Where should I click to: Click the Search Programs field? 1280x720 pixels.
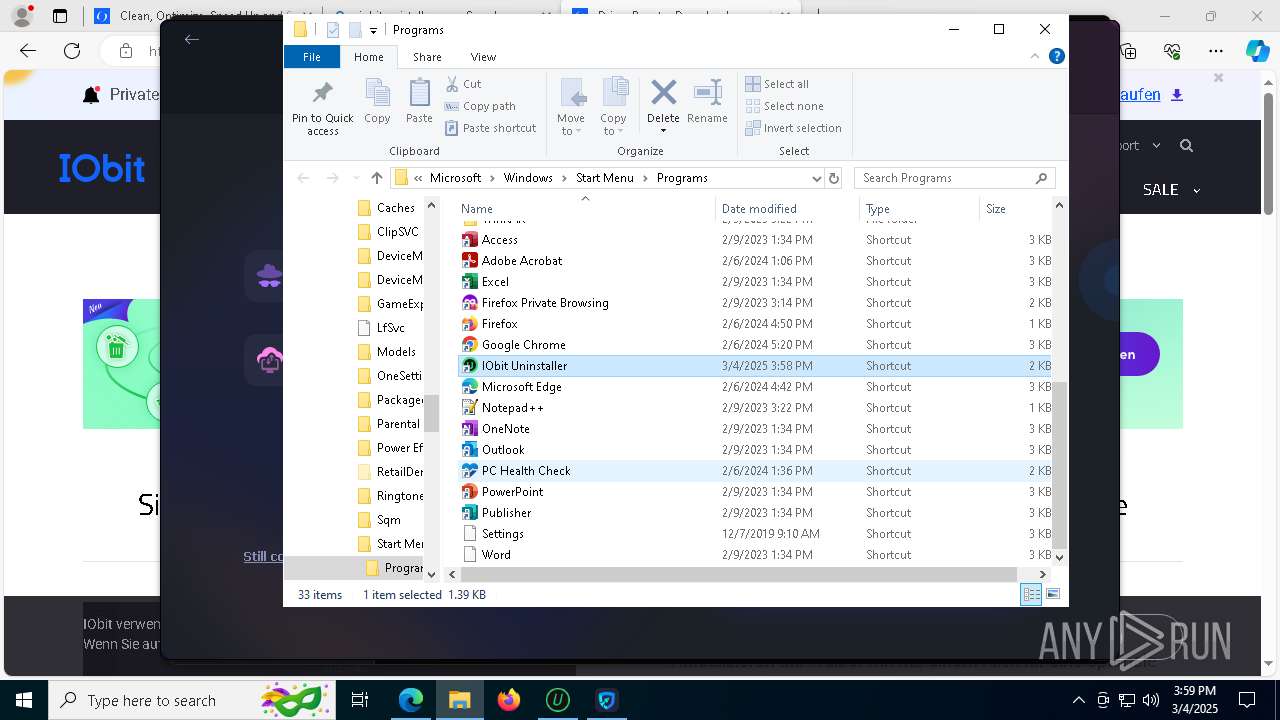955,178
